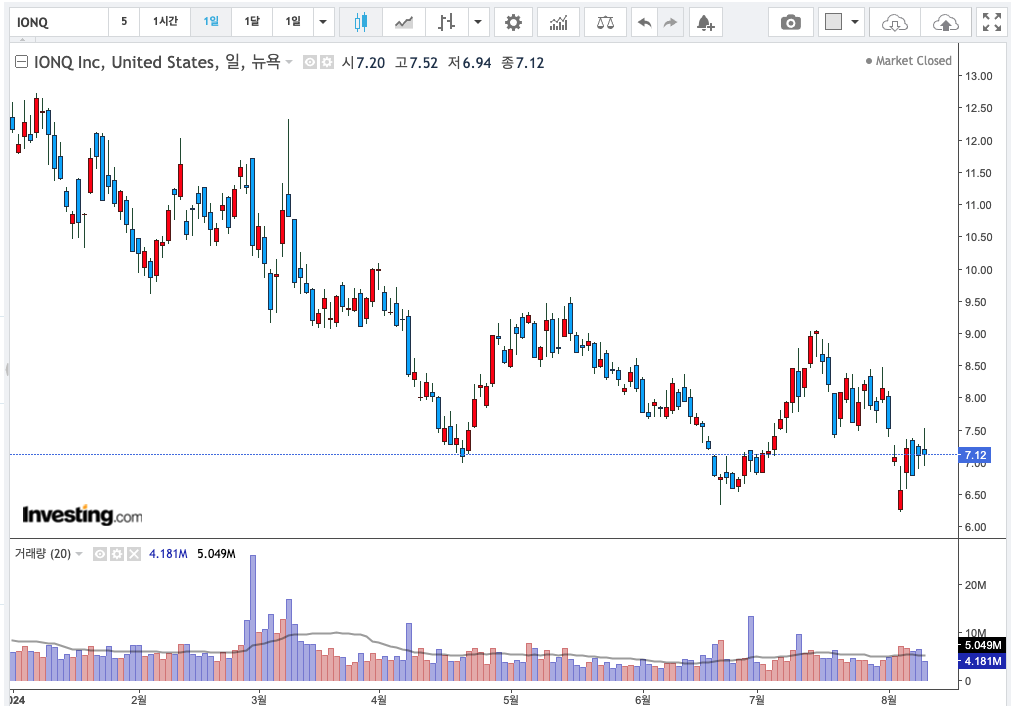Click the 6.00 price axis label

tap(976, 527)
